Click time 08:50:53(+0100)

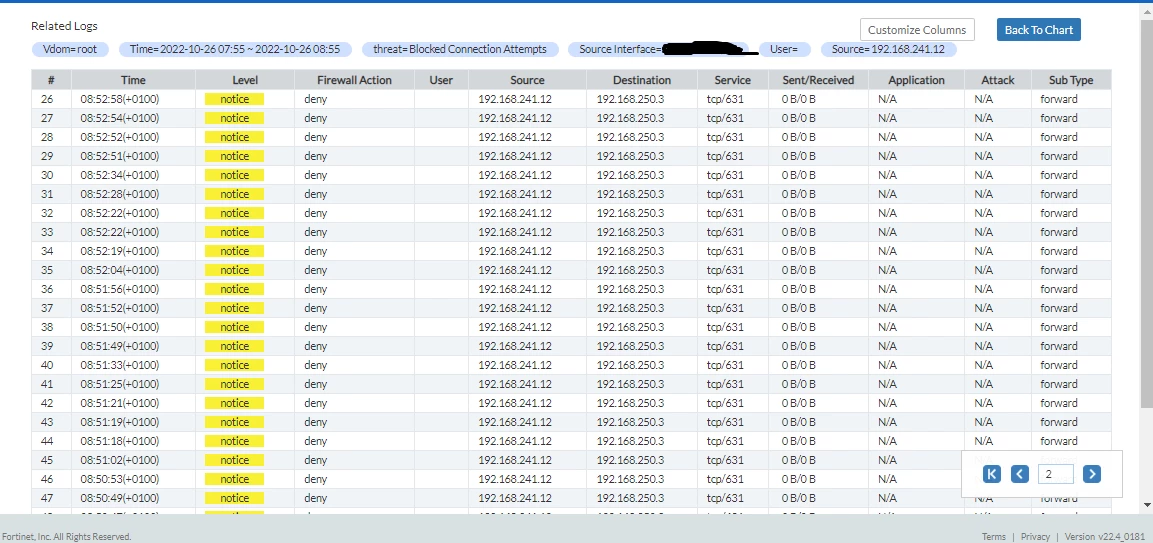point(120,479)
